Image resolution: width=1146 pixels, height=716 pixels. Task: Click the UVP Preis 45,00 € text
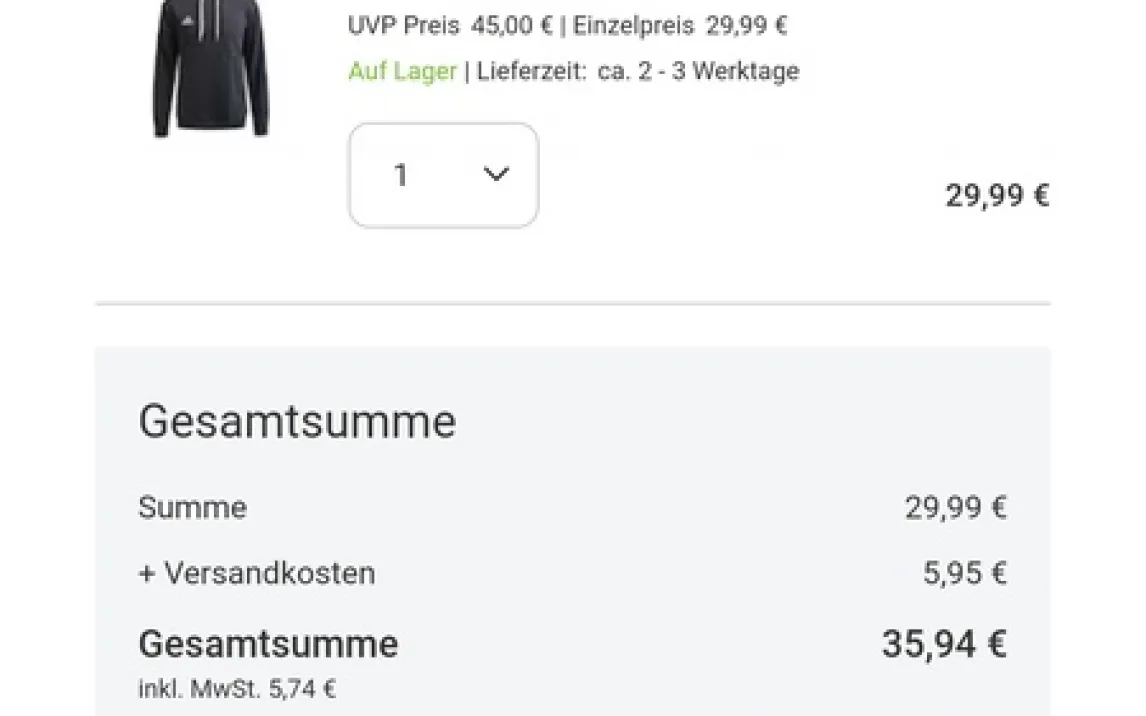click(449, 25)
